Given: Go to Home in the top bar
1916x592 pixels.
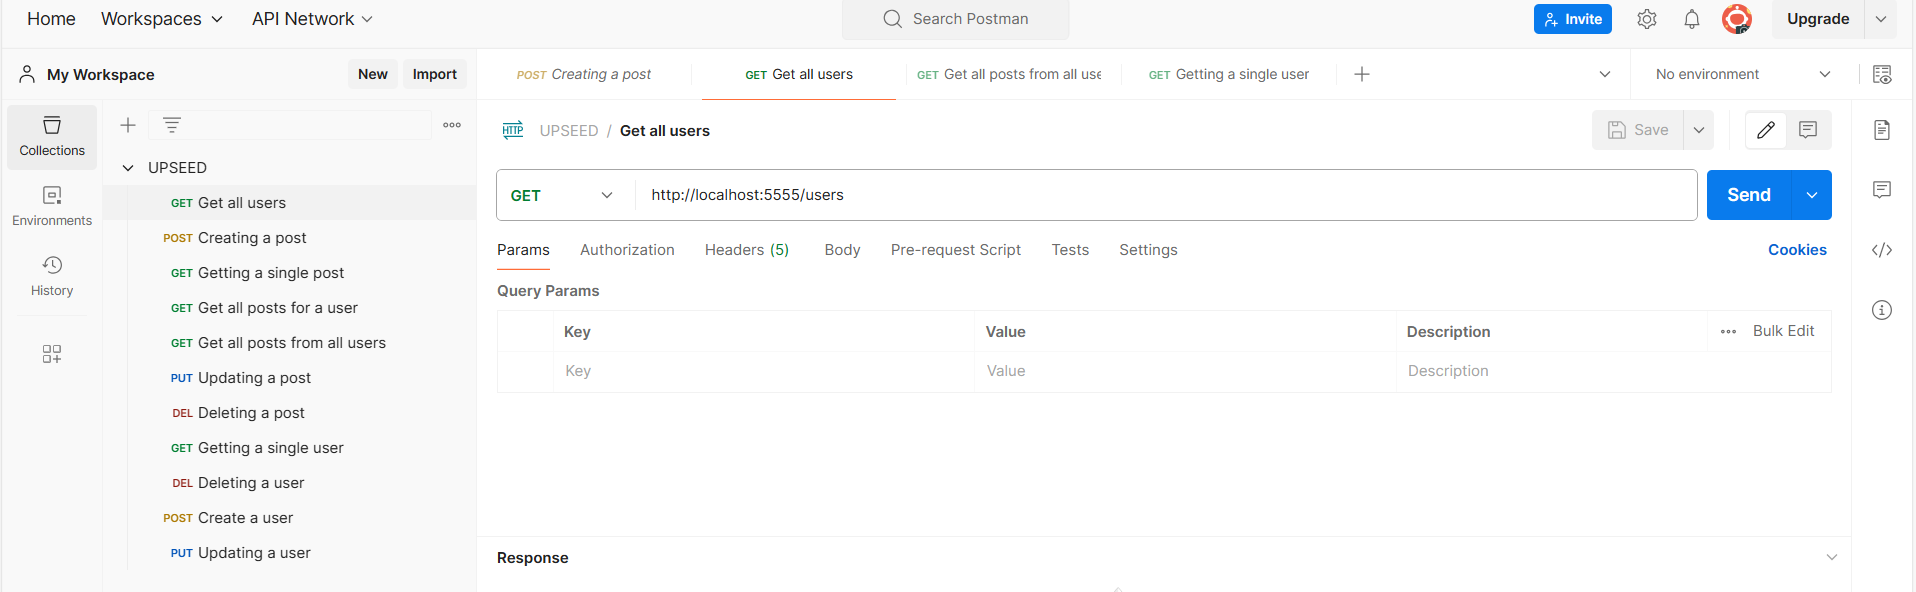Looking at the screenshot, I should (51, 19).
